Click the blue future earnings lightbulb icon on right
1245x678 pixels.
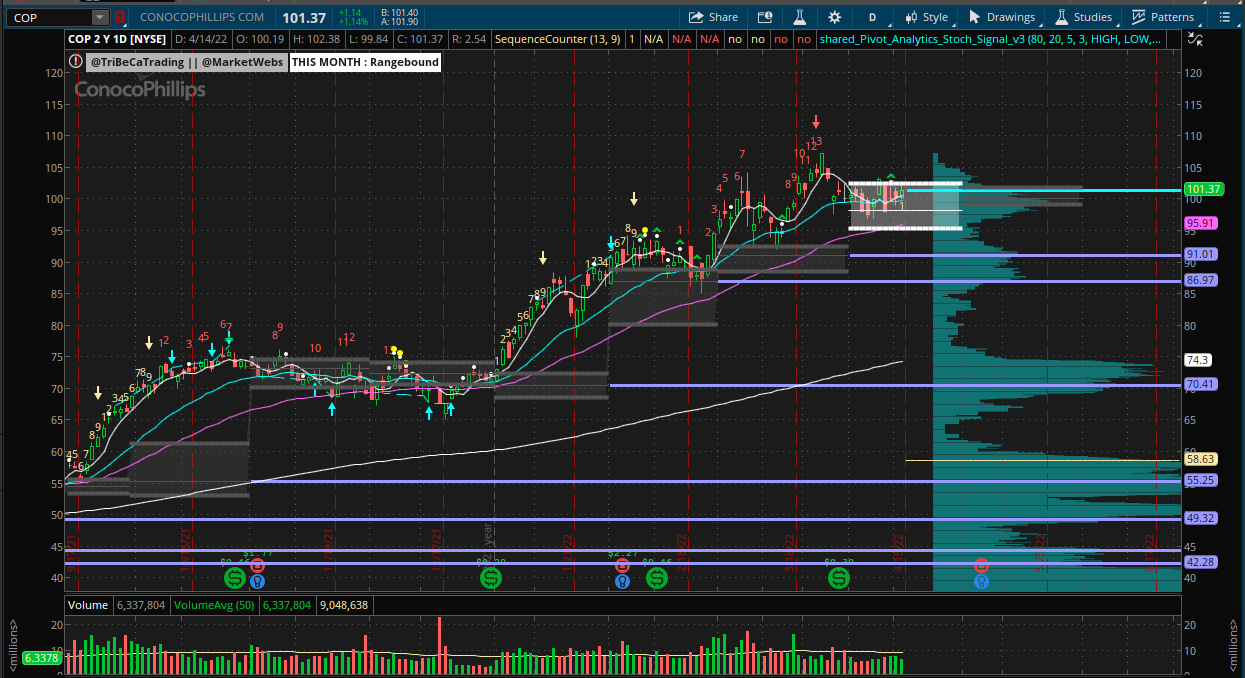(981, 580)
